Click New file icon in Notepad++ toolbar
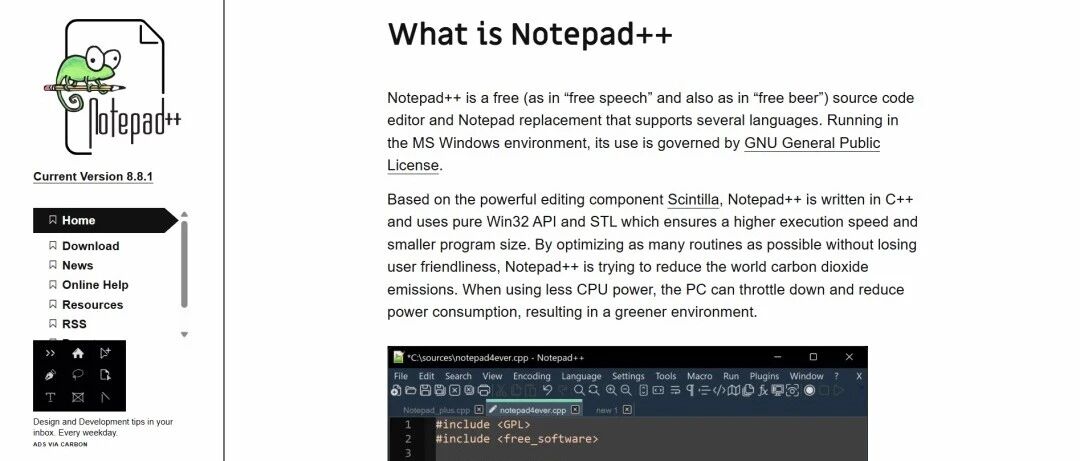This screenshot has width=1080, height=461. (395, 390)
